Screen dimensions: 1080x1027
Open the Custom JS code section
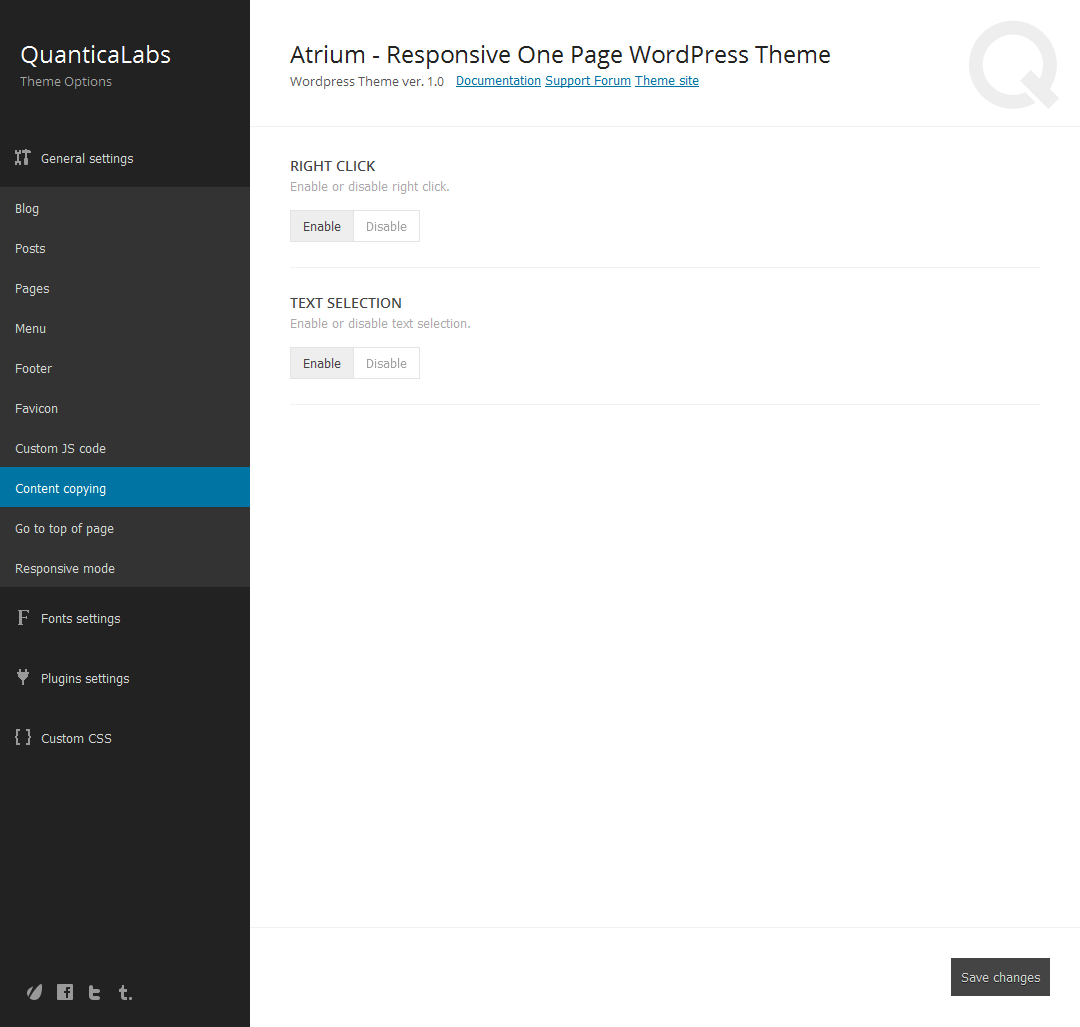125,448
